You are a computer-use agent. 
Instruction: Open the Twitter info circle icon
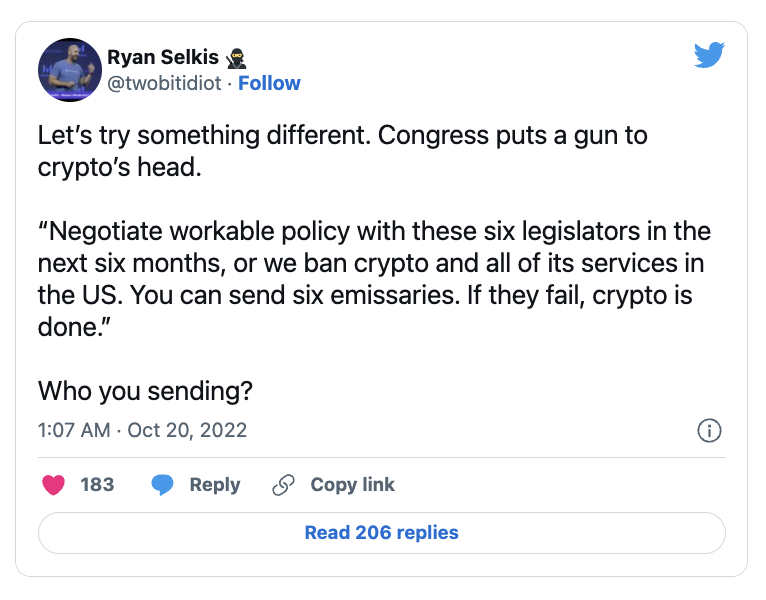point(708,431)
